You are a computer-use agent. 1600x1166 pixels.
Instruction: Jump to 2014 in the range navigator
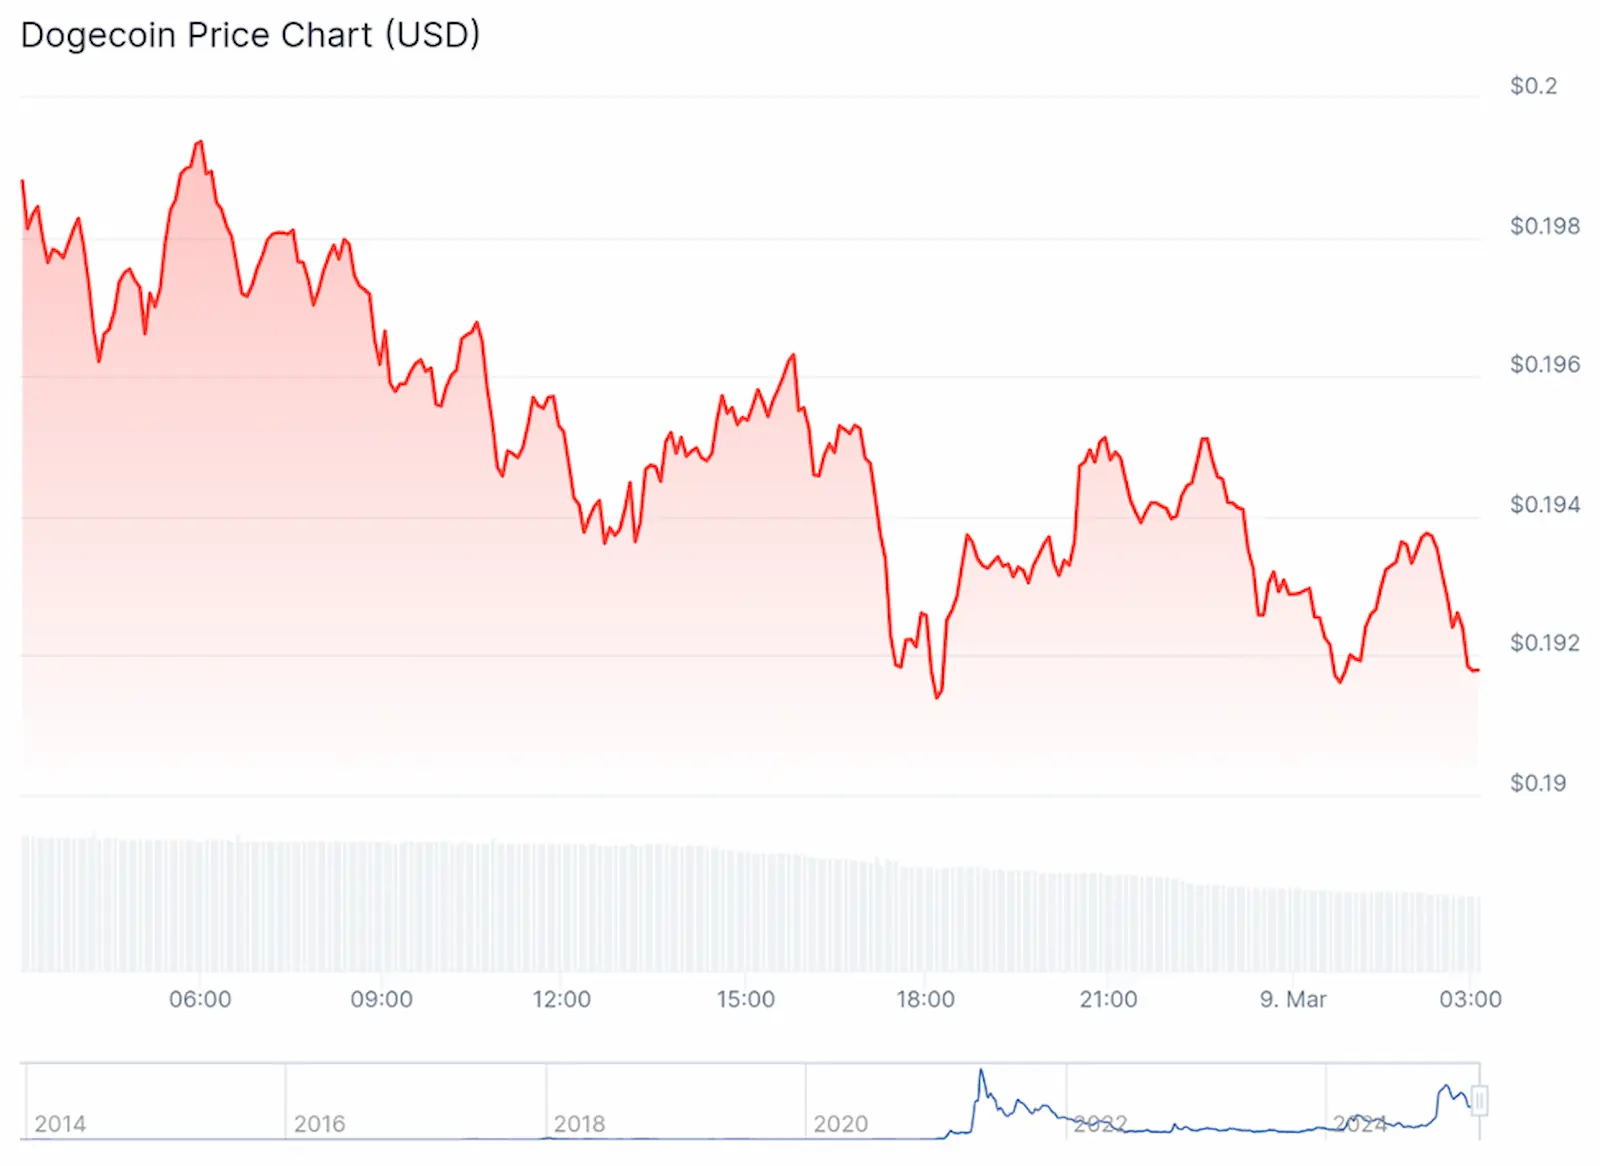[x=60, y=1124]
